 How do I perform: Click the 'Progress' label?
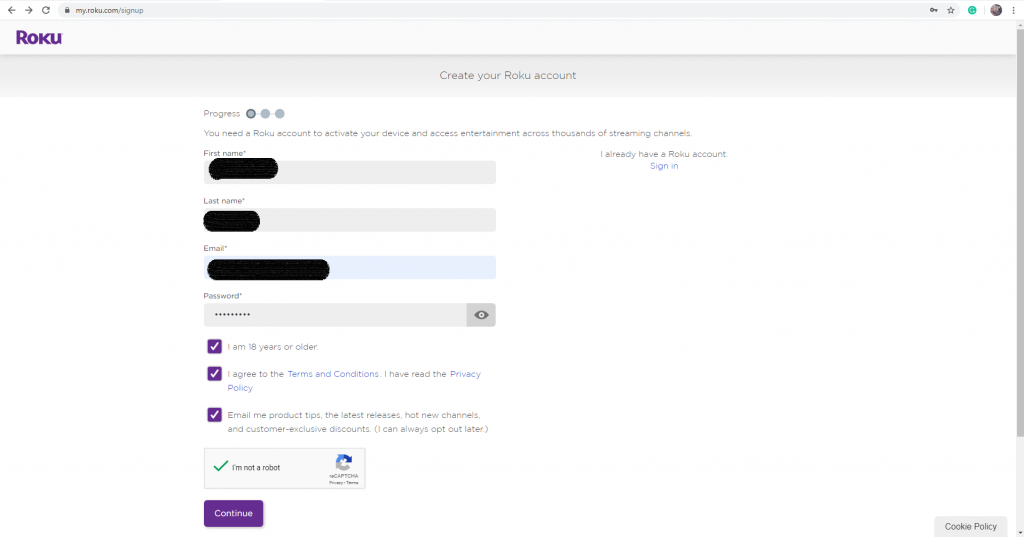point(222,114)
